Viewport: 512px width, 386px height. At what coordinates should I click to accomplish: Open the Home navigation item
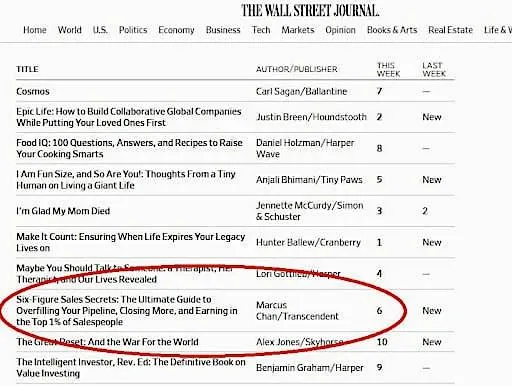pyautogui.click(x=35, y=30)
